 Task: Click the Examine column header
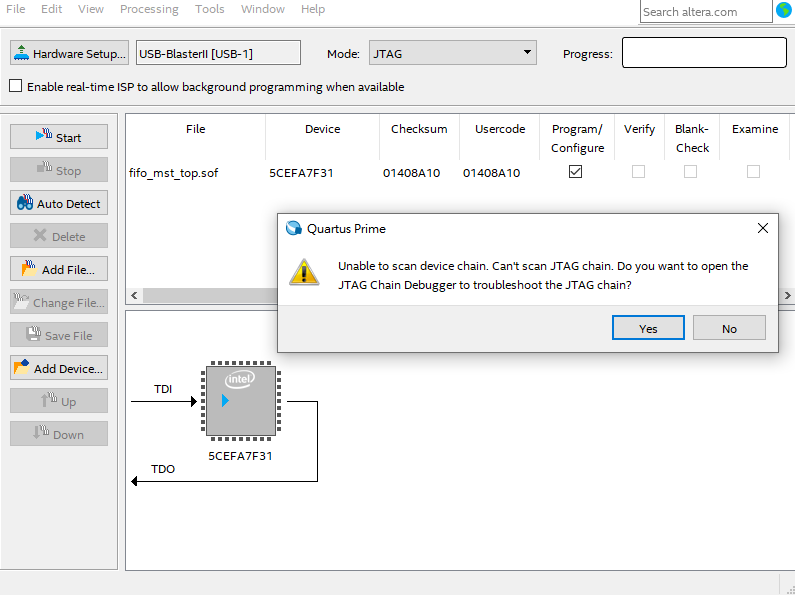click(754, 137)
